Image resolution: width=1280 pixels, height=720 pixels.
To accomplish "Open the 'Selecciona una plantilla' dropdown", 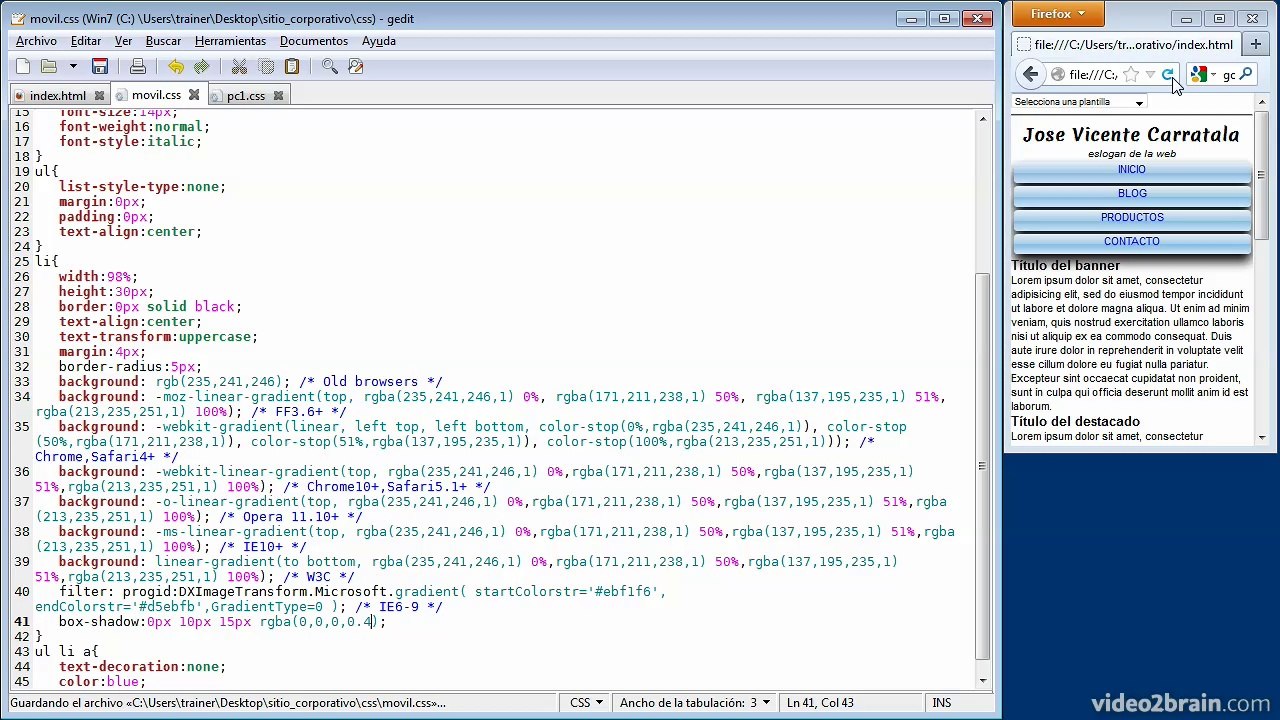I will 1079,102.
